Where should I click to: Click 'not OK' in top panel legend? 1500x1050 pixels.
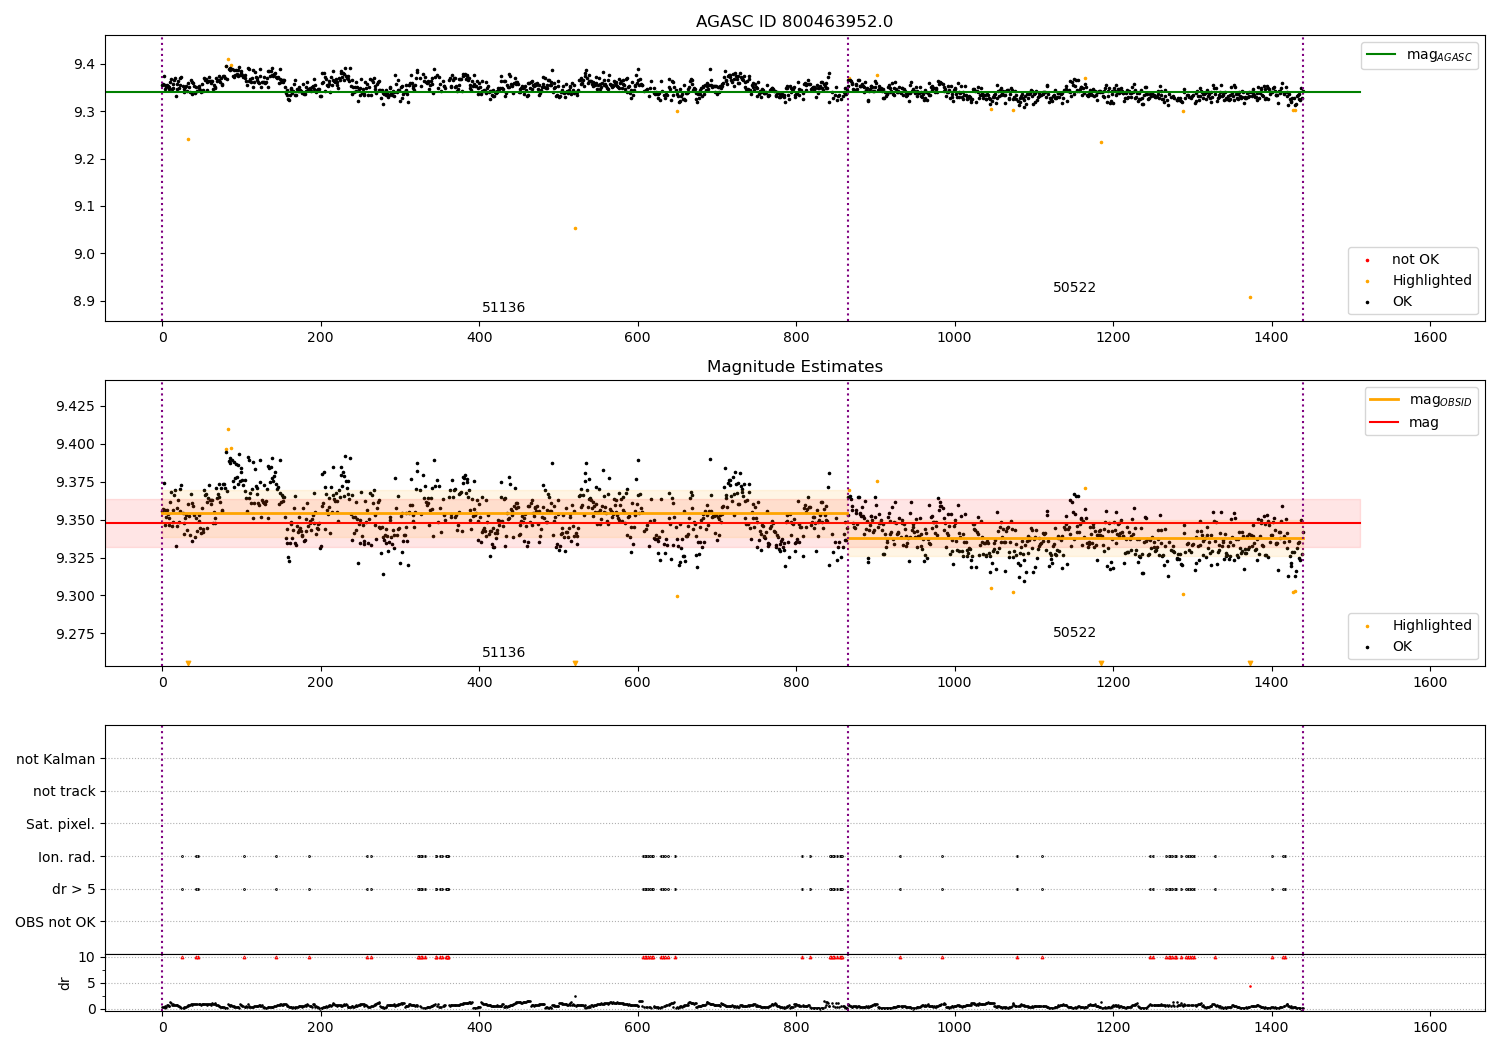coord(1415,260)
